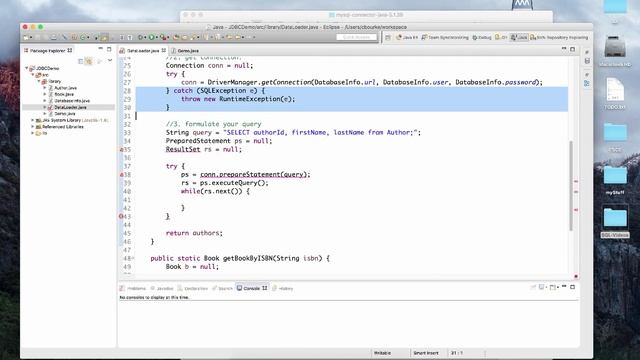640x360 pixels.
Task: Switch to Team Synchronizing perspective
Action: pyautogui.click(x=445, y=37)
